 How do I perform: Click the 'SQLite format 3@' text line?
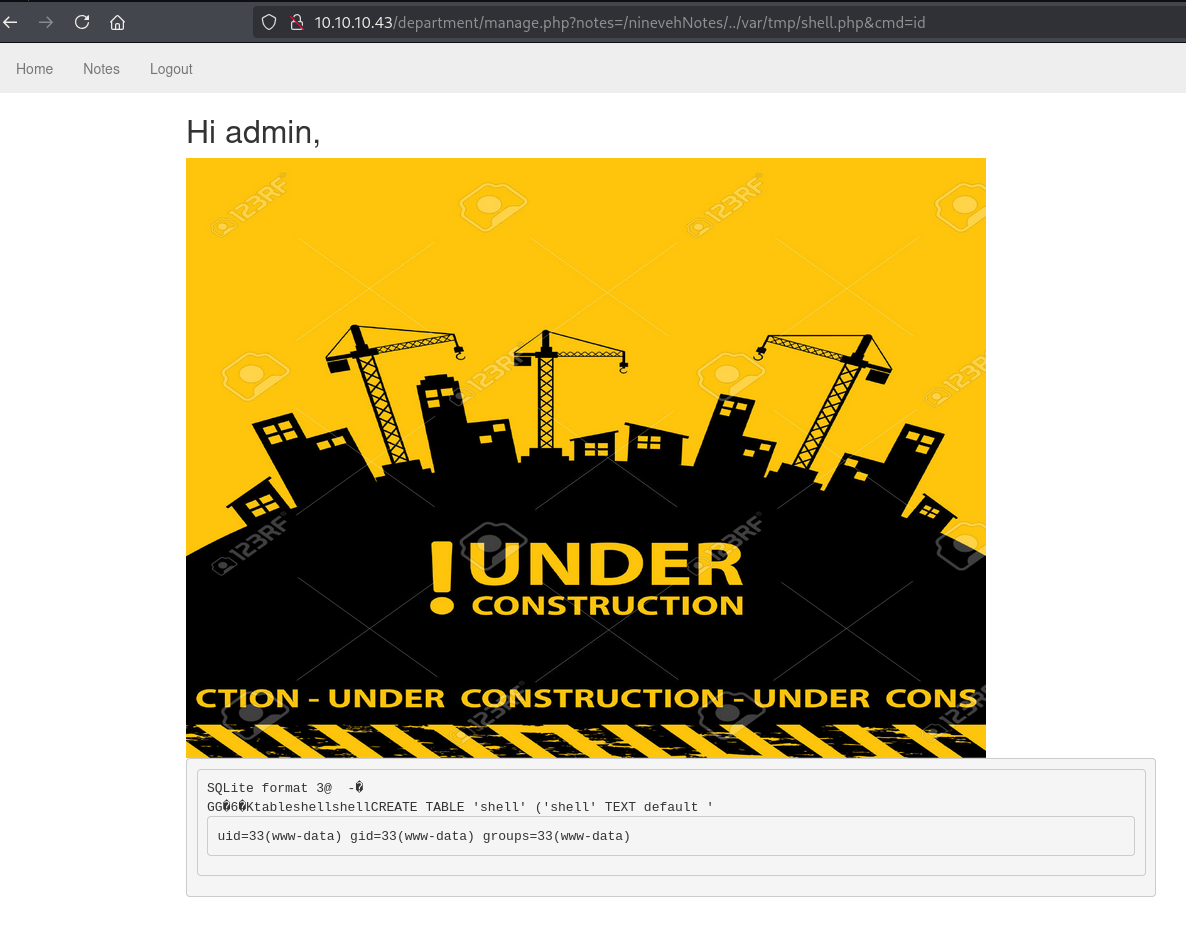(x=285, y=788)
